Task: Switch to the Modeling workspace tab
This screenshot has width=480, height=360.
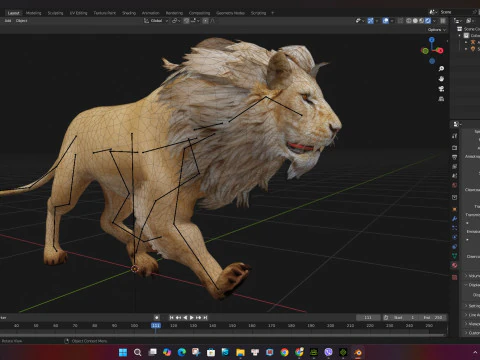Action: pos(33,13)
